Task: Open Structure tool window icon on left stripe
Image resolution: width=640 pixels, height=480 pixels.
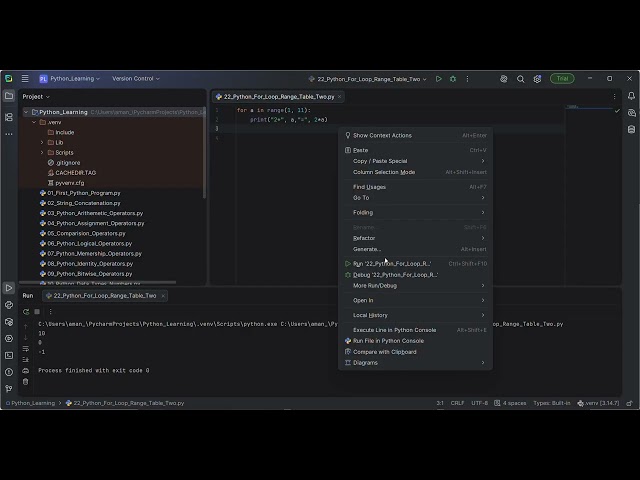Action: pos(9,117)
